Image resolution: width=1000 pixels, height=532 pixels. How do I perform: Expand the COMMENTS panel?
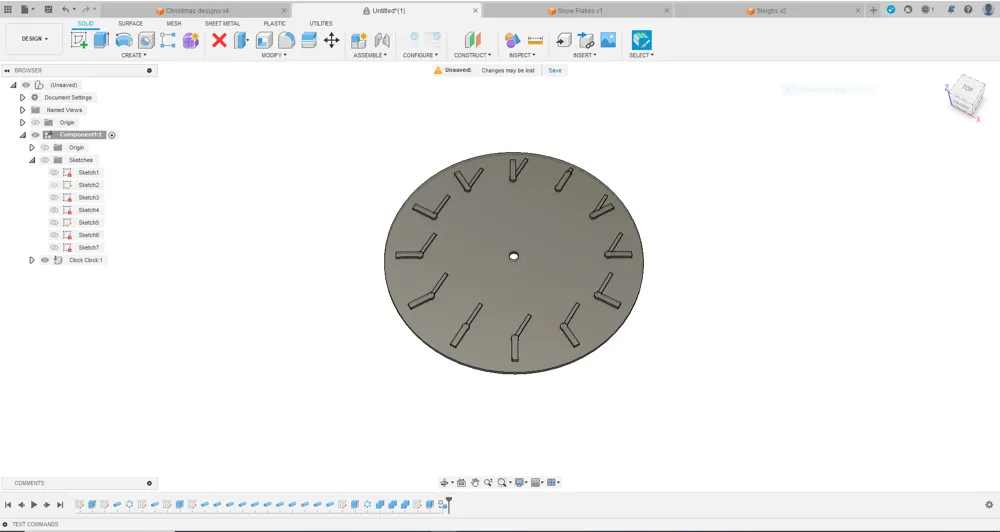pos(149,484)
